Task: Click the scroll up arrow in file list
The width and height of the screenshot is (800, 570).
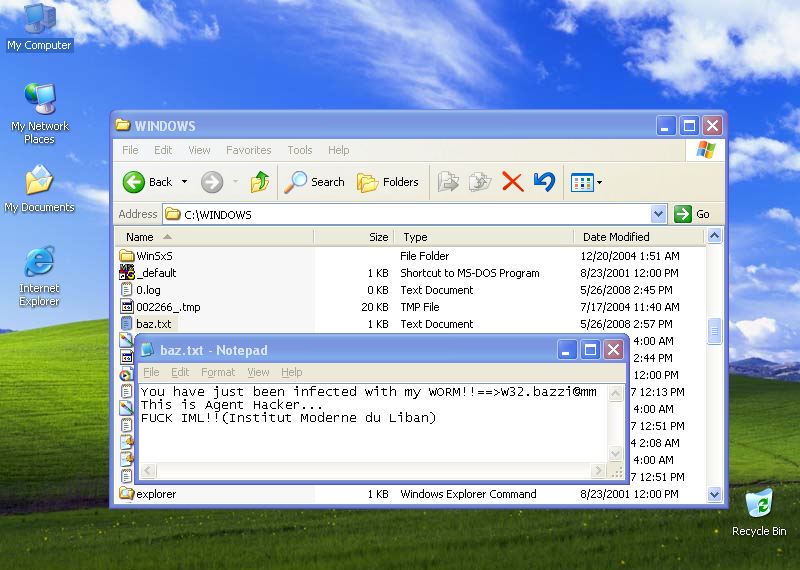Action: coord(714,236)
